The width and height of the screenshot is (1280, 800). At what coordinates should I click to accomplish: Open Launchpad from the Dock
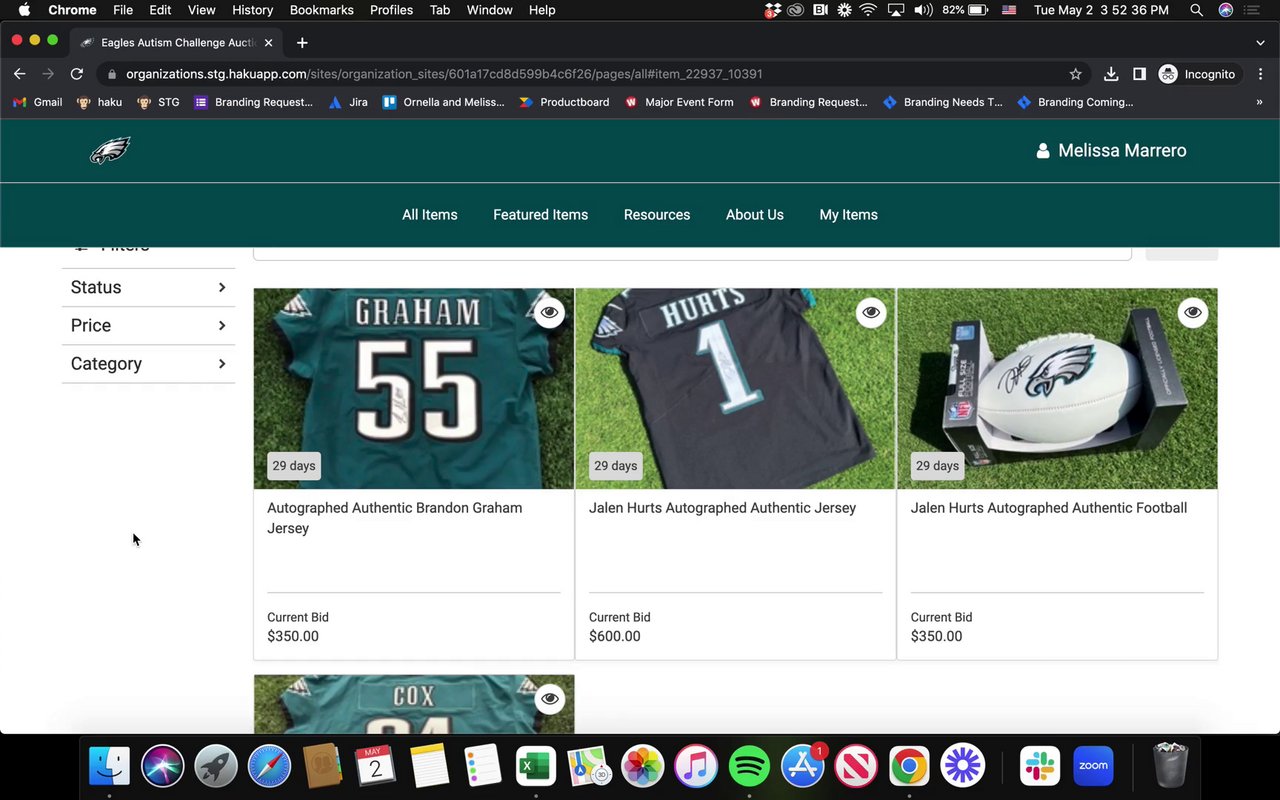point(216,767)
